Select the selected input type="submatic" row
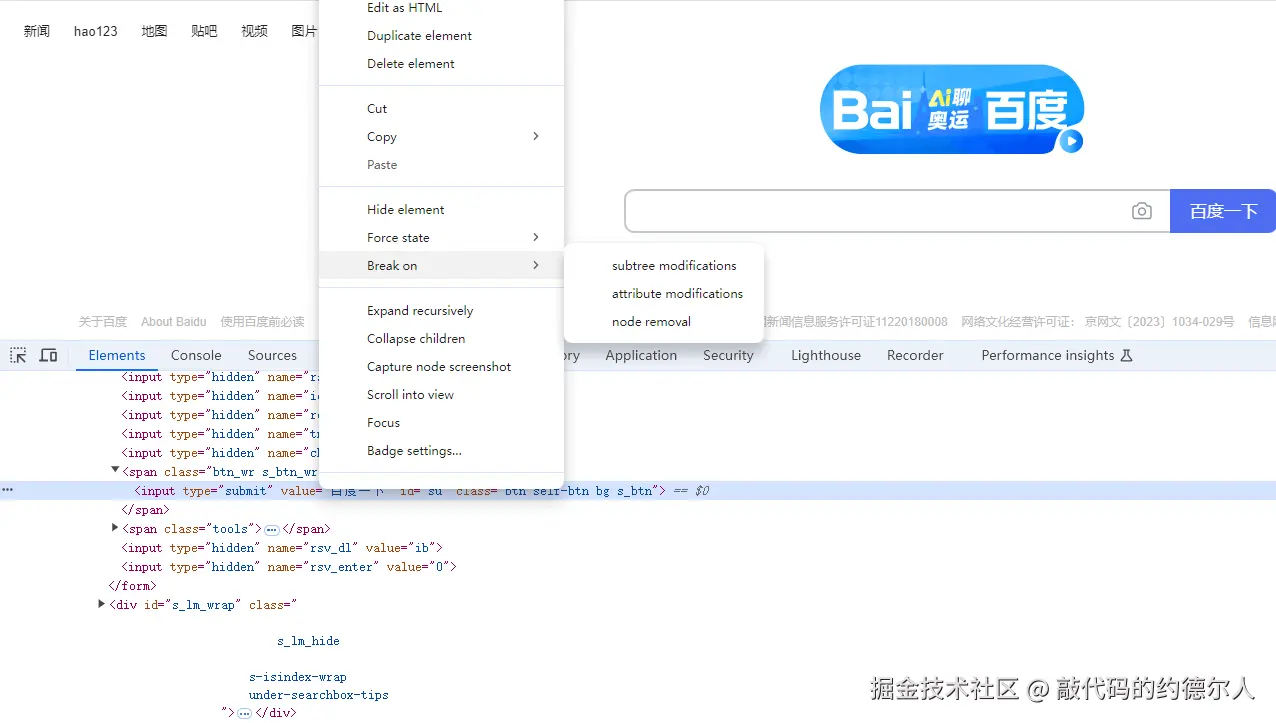The image size is (1276, 723). coord(638,490)
